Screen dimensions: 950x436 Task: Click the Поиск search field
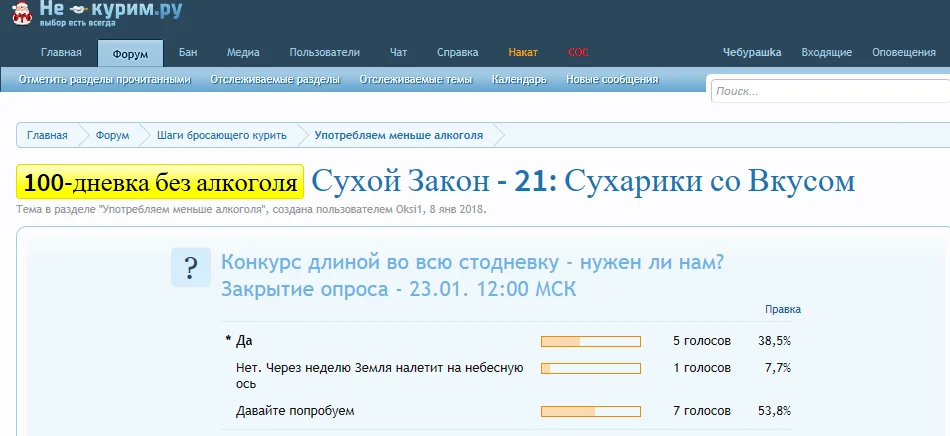pos(828,91)
